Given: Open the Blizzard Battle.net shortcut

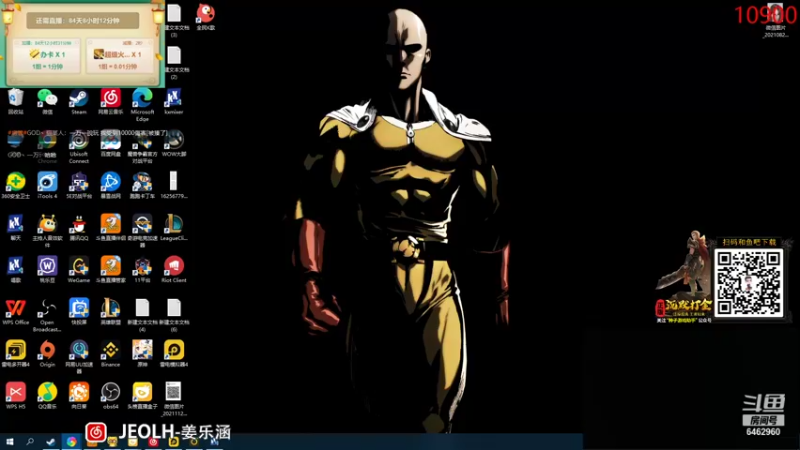Looking at the screenshot, I should [110, 185].
